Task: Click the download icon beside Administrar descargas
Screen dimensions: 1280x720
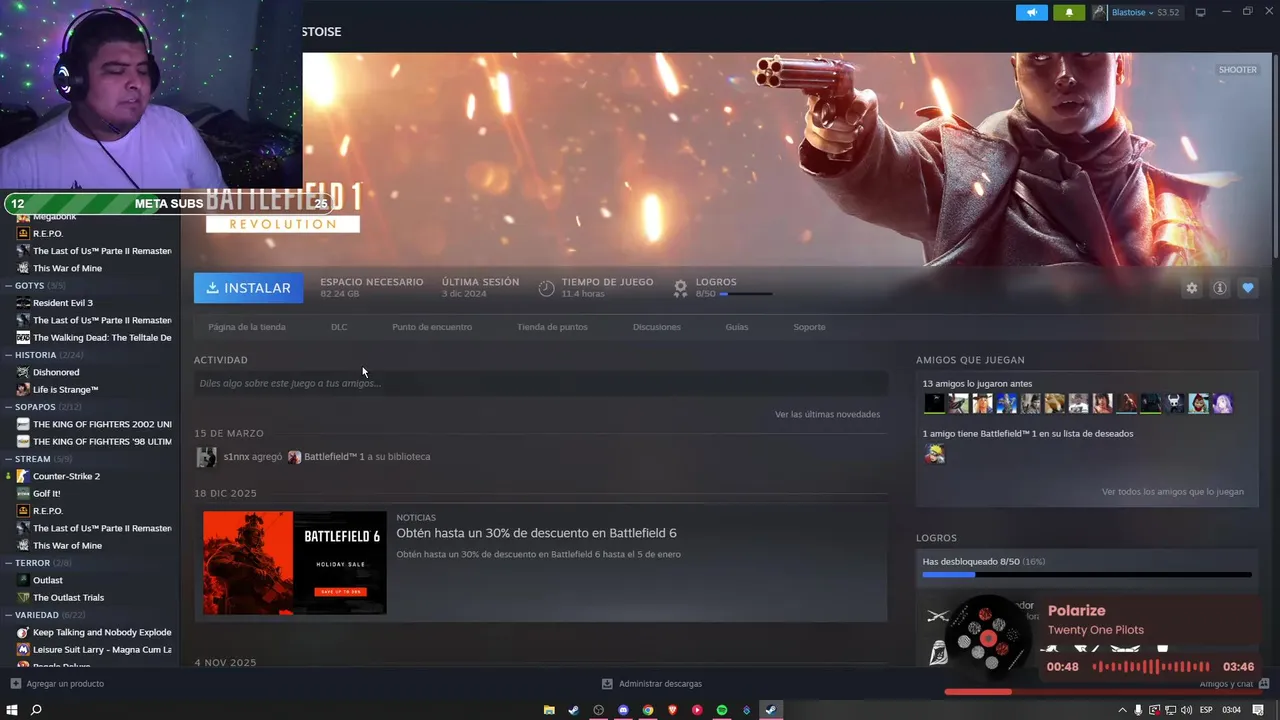Action: click(x=607, y=684)
